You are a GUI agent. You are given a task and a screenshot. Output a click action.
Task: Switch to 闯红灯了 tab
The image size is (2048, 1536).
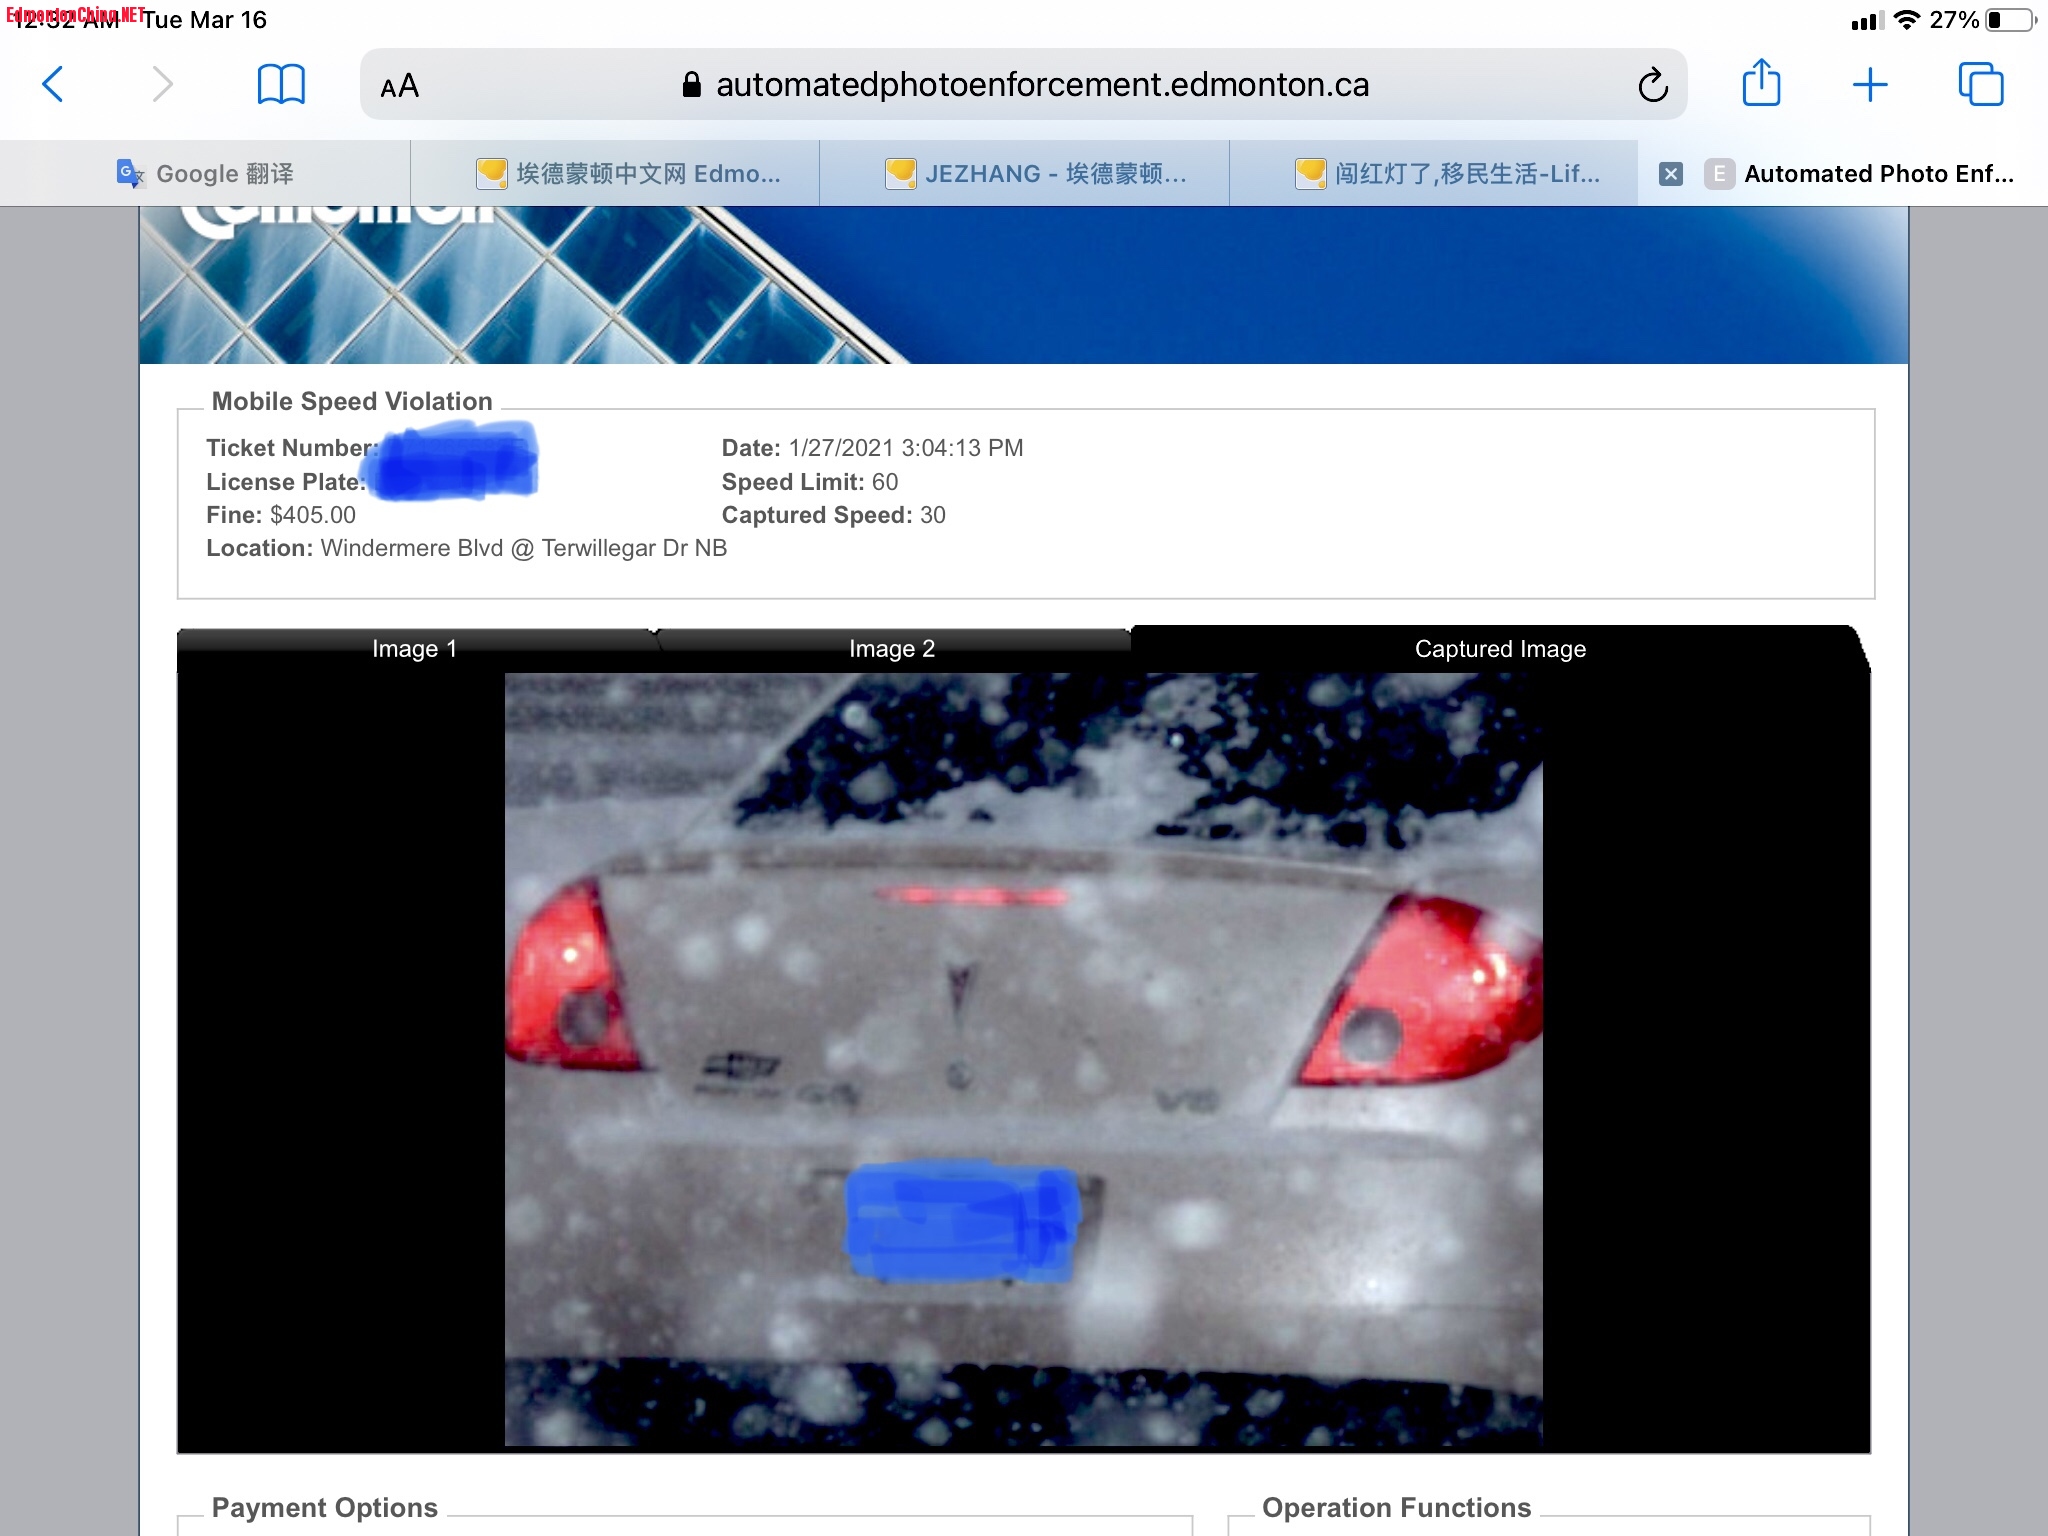(1447, 174)
